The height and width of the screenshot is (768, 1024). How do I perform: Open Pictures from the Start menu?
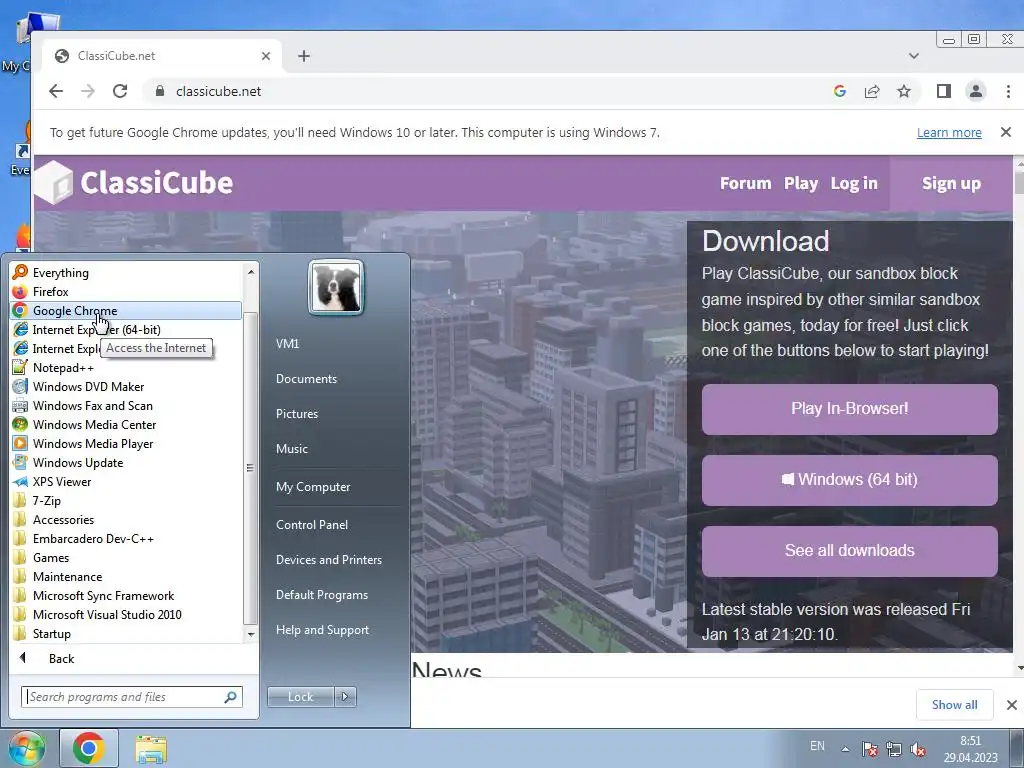tap(297, 414)
